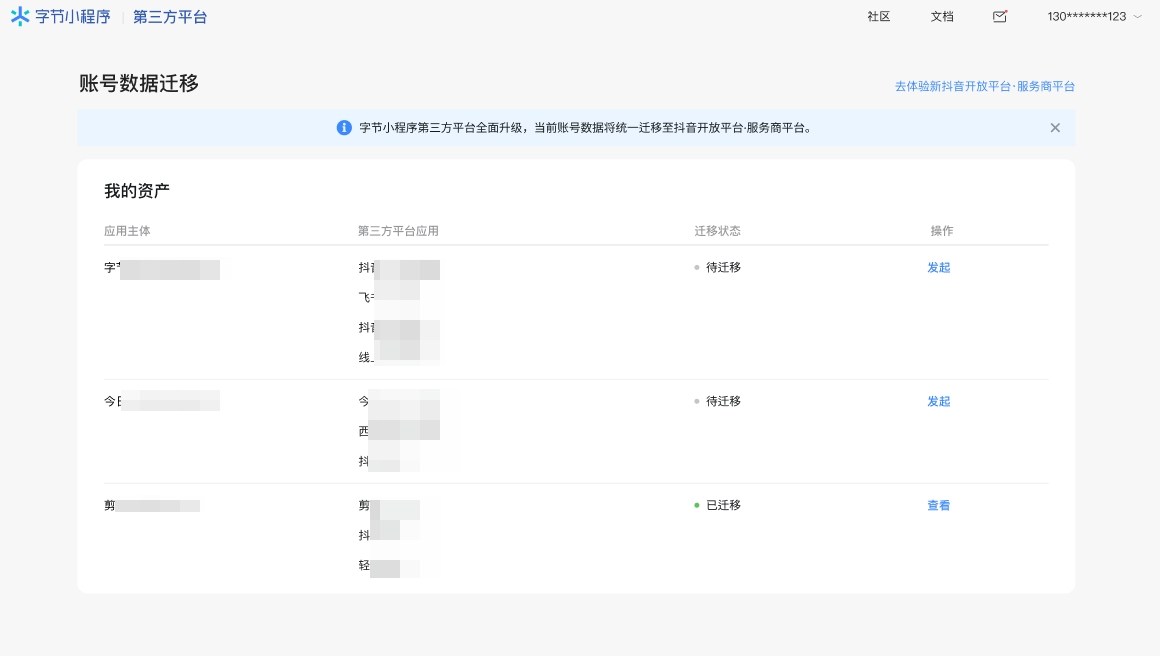
Task: Click 查看 for the migrated 剪 row
Action: click(x=939, y=506)
